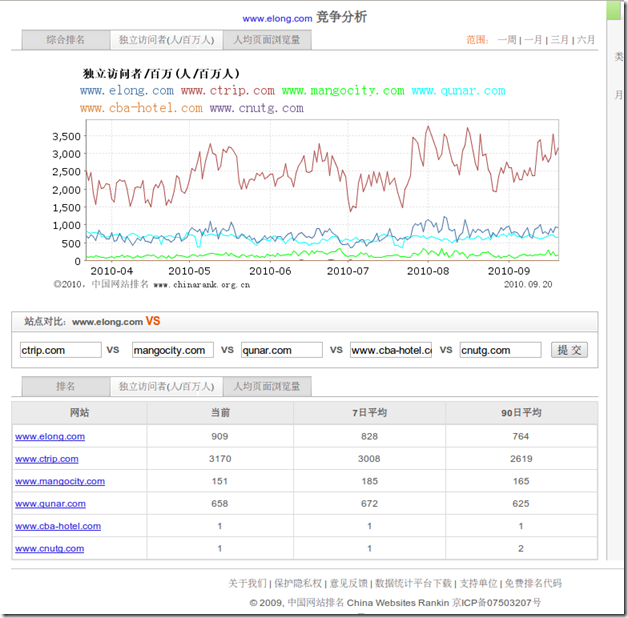Click elong current value 909

coord(220,436)
